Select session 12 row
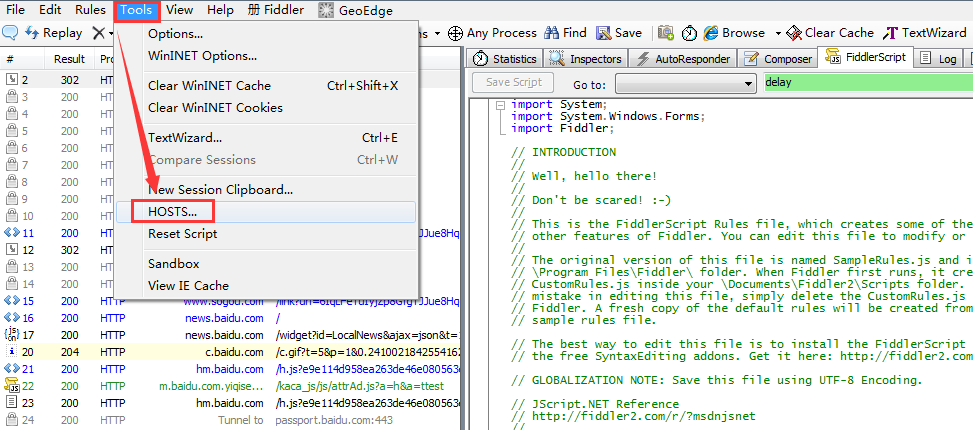 coord(58,250)
